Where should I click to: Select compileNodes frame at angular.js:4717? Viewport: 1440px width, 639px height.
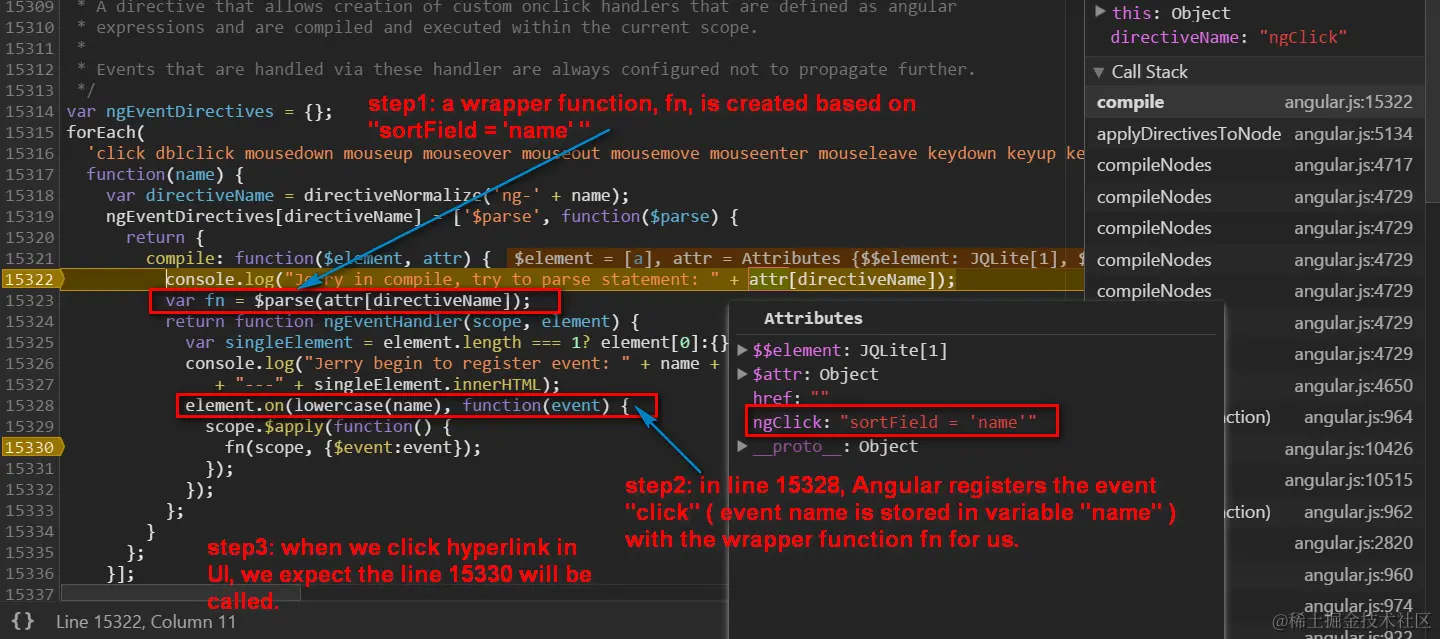(x=1255, y=165)
